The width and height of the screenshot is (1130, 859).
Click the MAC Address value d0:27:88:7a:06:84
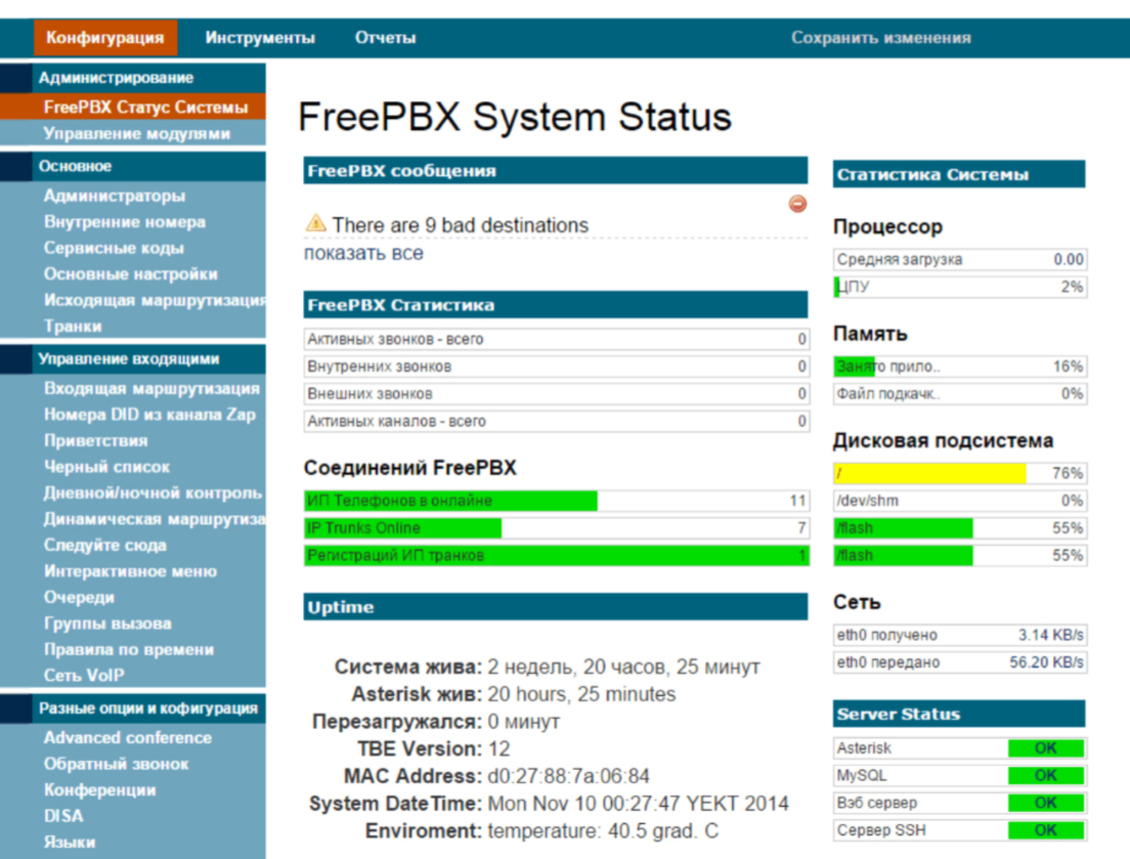568,776
